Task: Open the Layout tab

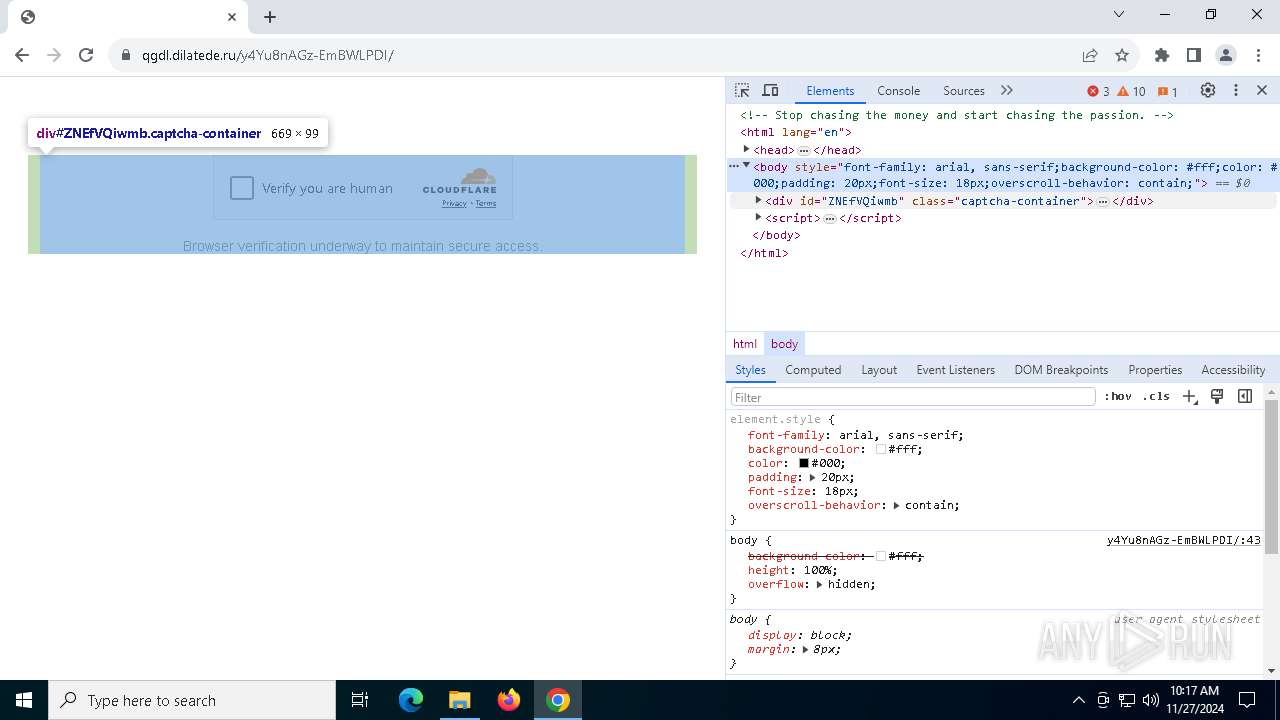Action: pos(879,369)
